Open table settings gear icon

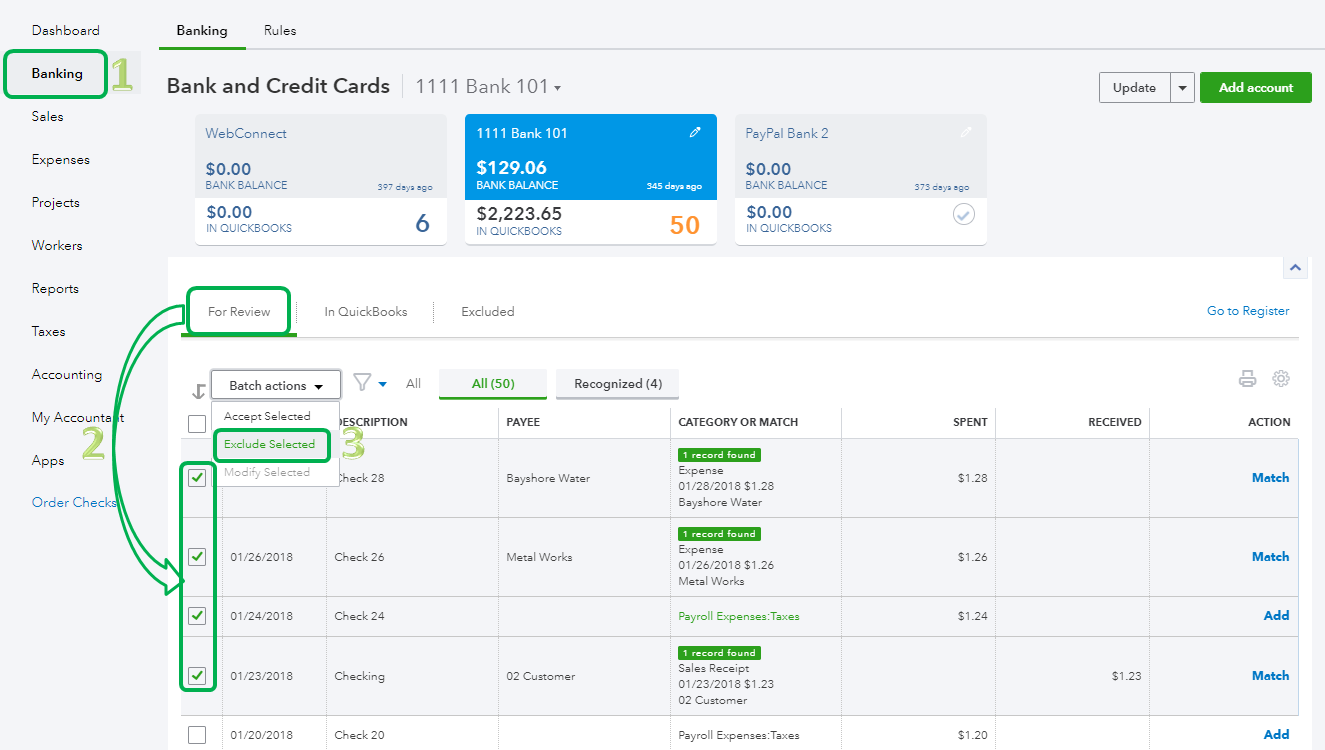(x=1280, y=379)
